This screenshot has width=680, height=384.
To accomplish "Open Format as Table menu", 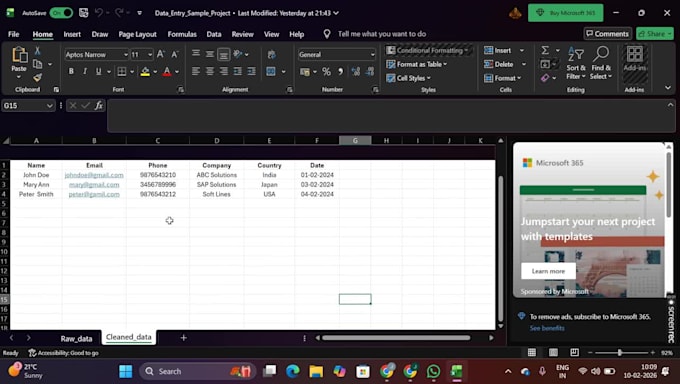I will click(417, 64).
